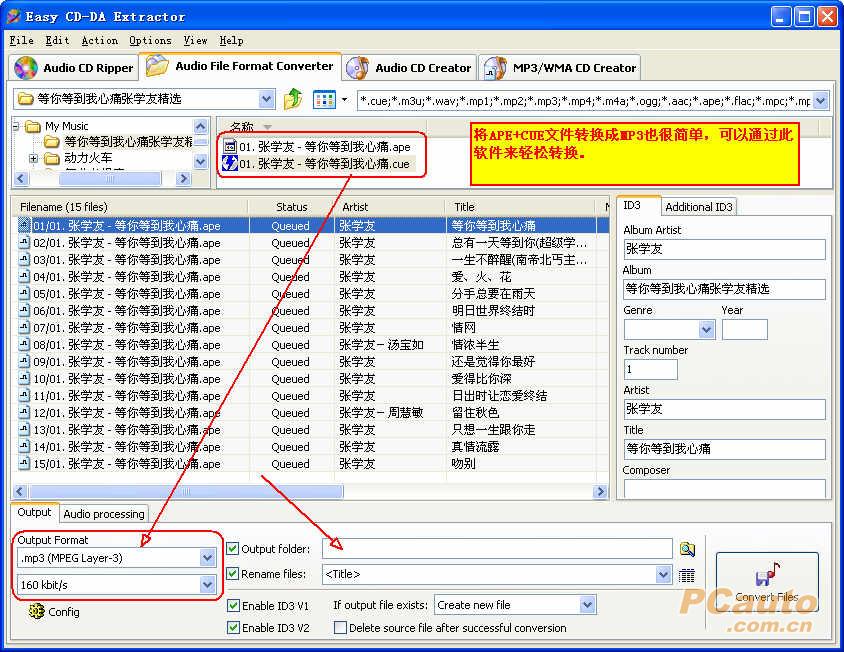Disable Enable ID3 V1 checkbox
The height and width of the screenshot is (652, 844).
[233, 606]
